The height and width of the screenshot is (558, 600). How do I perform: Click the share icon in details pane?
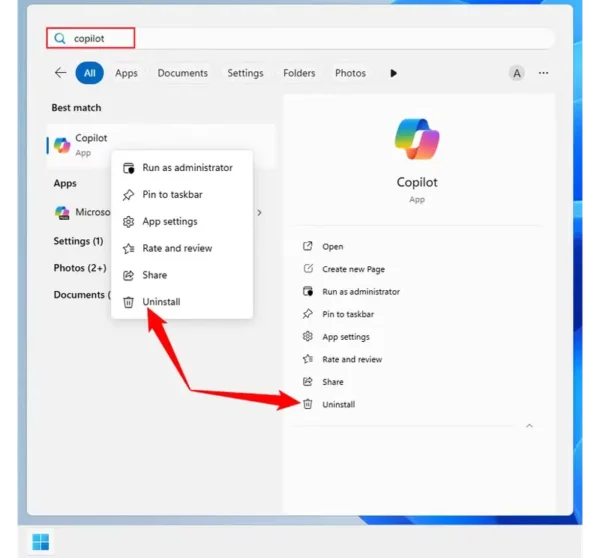pyautogui.click(x=308, y=382)
